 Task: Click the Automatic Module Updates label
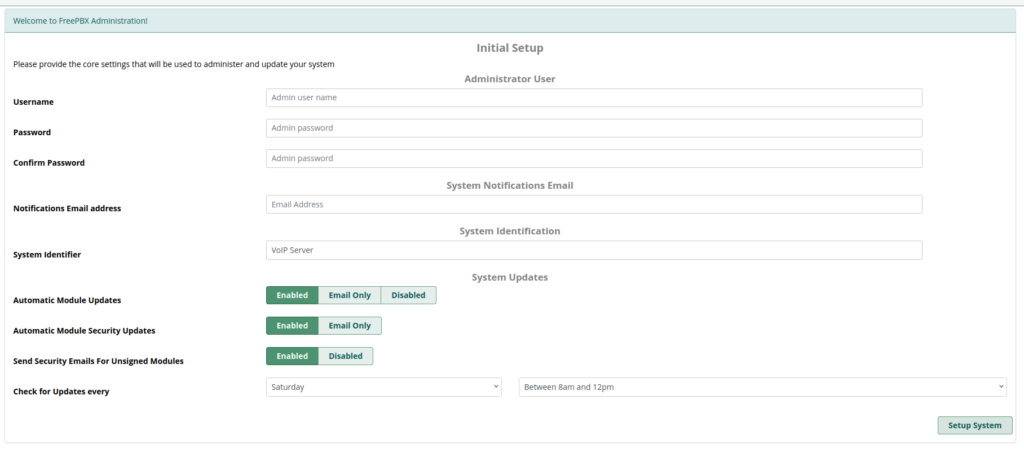click(x=67, y=301)
